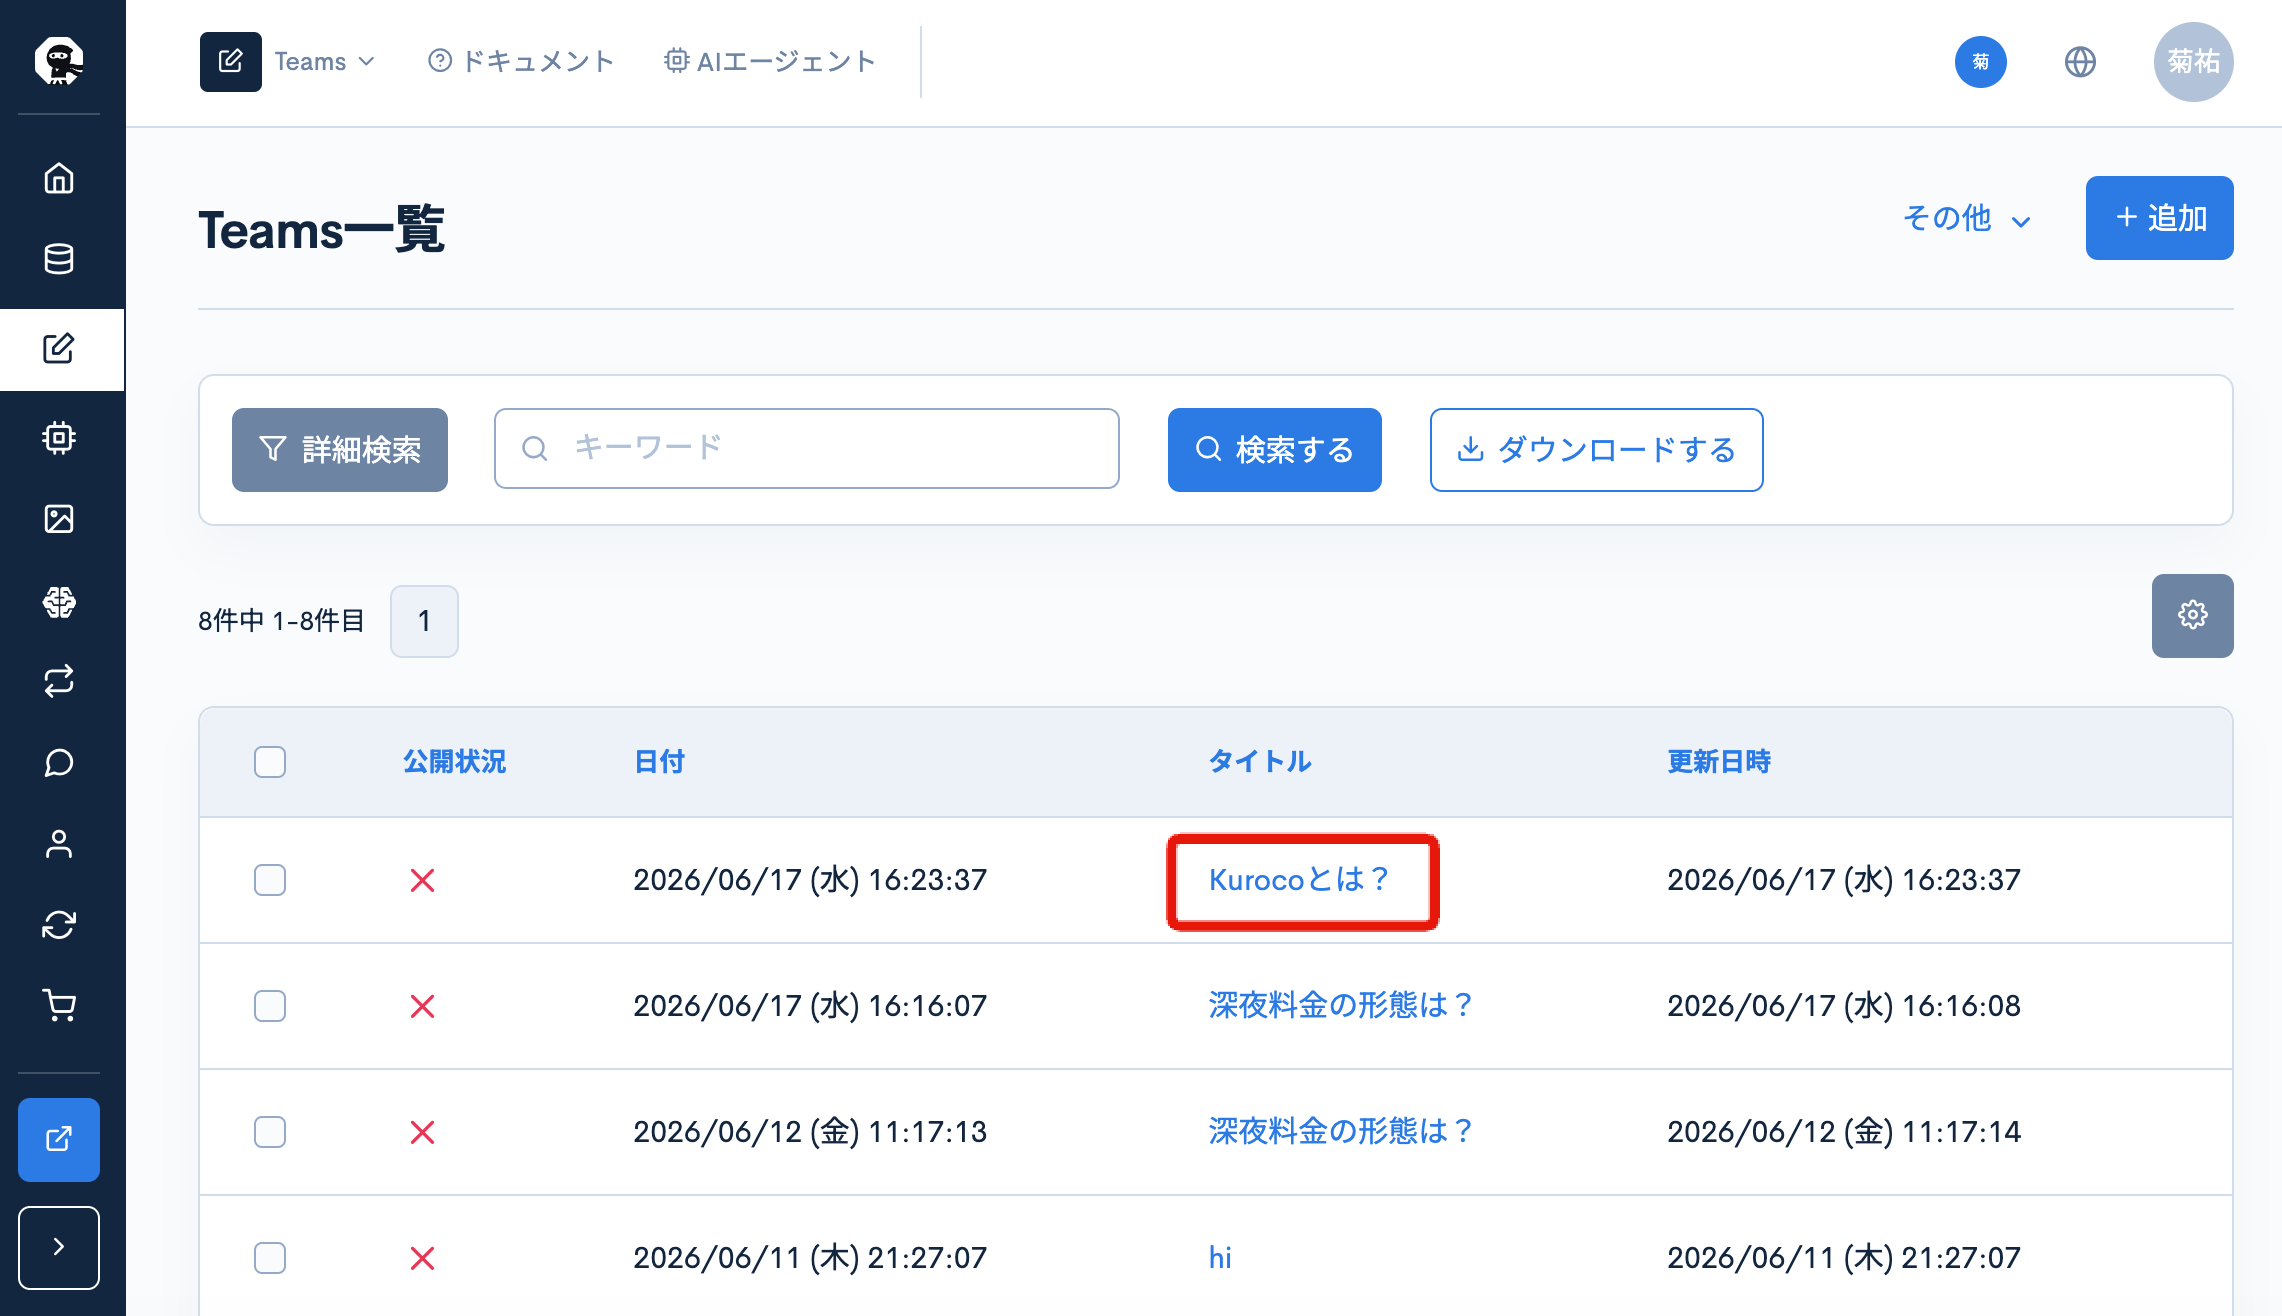Screen dimensions: 2282x1316
Task: Click 更新日時 value 2026/06/17 (水) 16:16:08
Action: [x=1844, y=1006]
